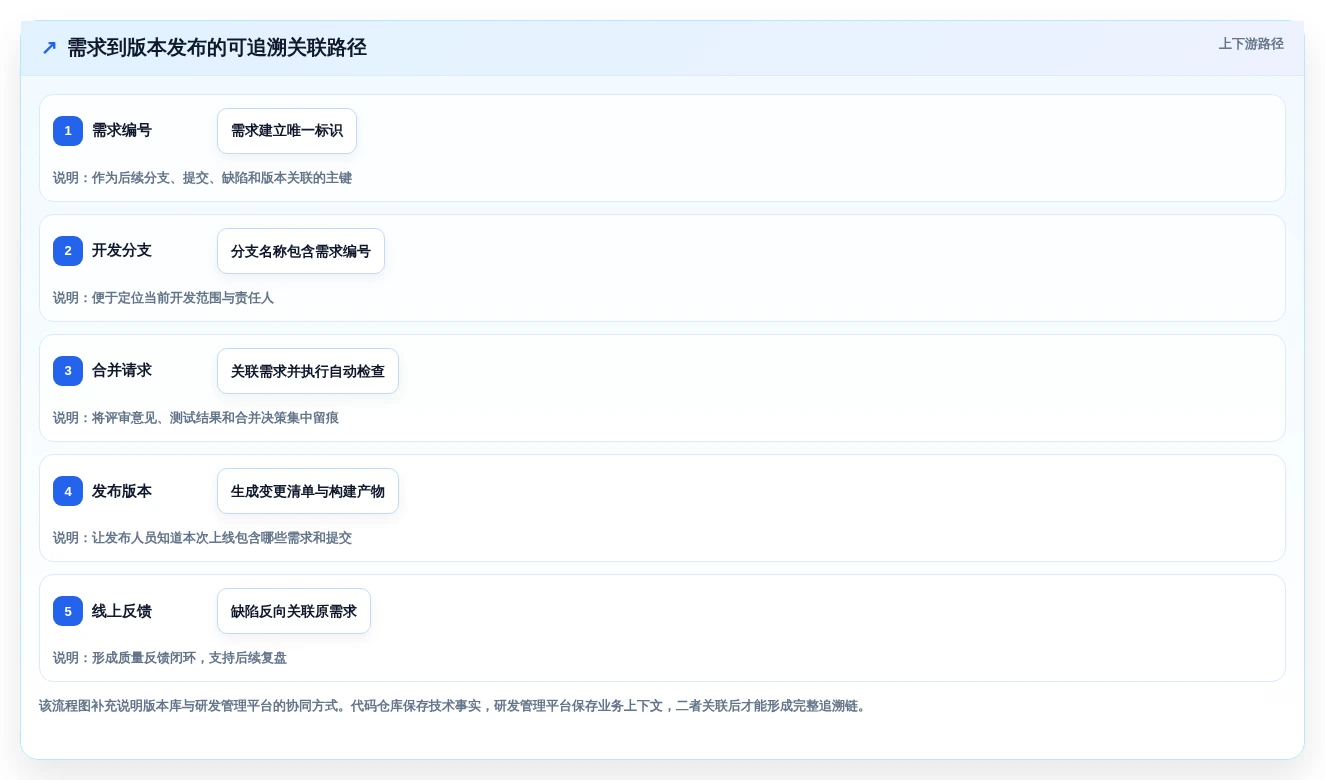Screen dimensions: 1325x780
Task: Click the footer paragraph starting with 该流程图补充说明
Action: pos(454,706)
